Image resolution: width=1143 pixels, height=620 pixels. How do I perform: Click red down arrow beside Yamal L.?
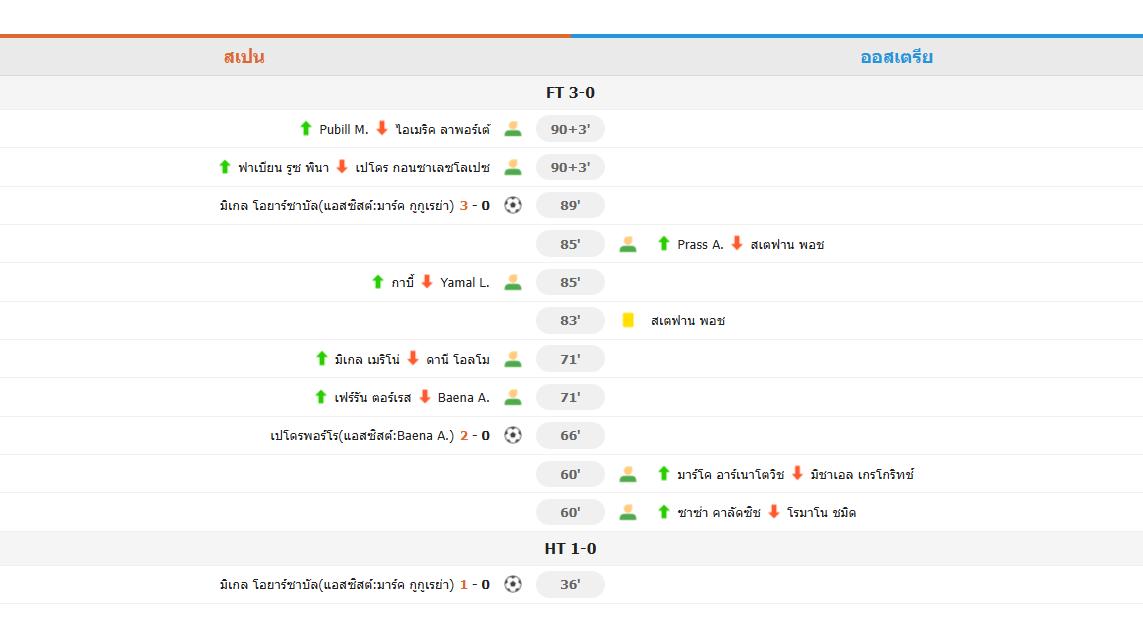point(427,281)
